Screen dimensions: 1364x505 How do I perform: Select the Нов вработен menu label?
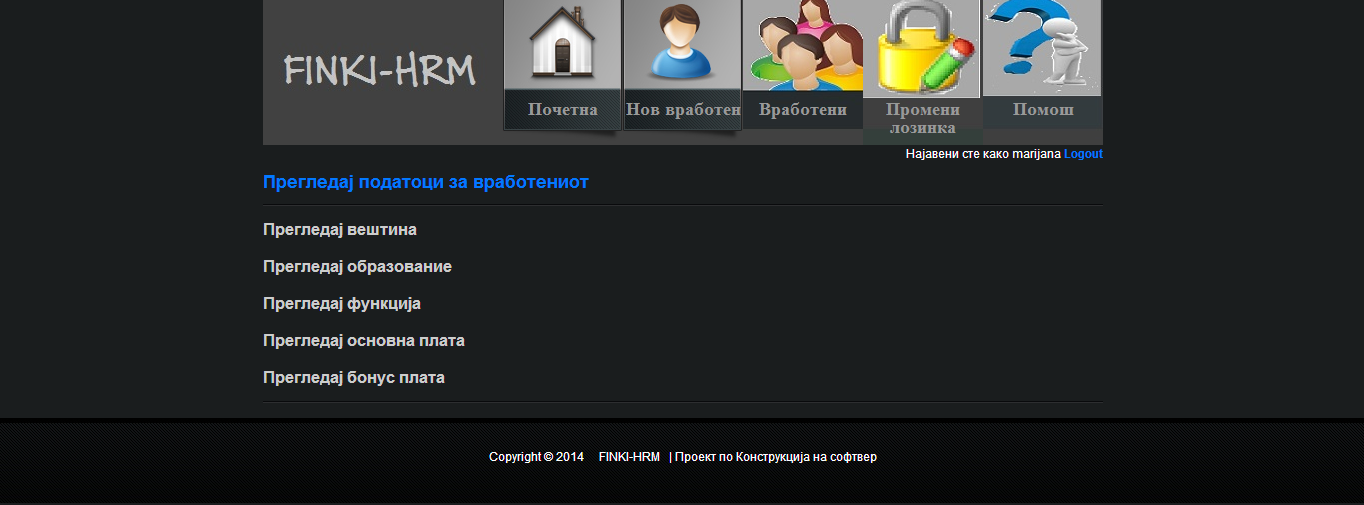click(683, 110)
